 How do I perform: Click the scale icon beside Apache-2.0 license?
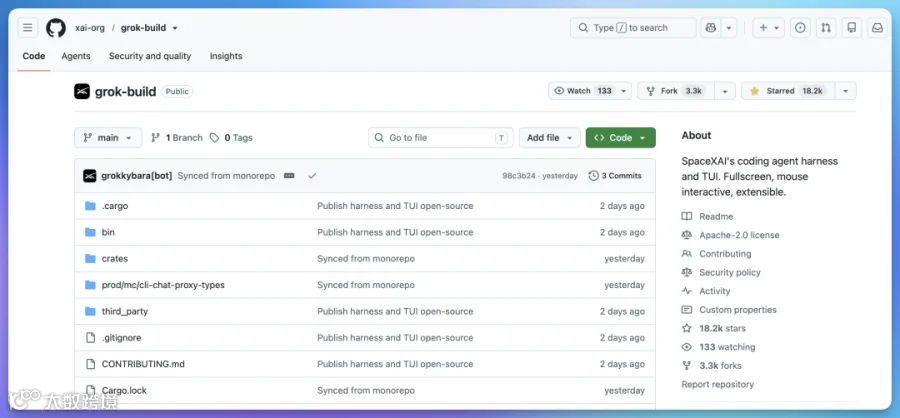686,235
